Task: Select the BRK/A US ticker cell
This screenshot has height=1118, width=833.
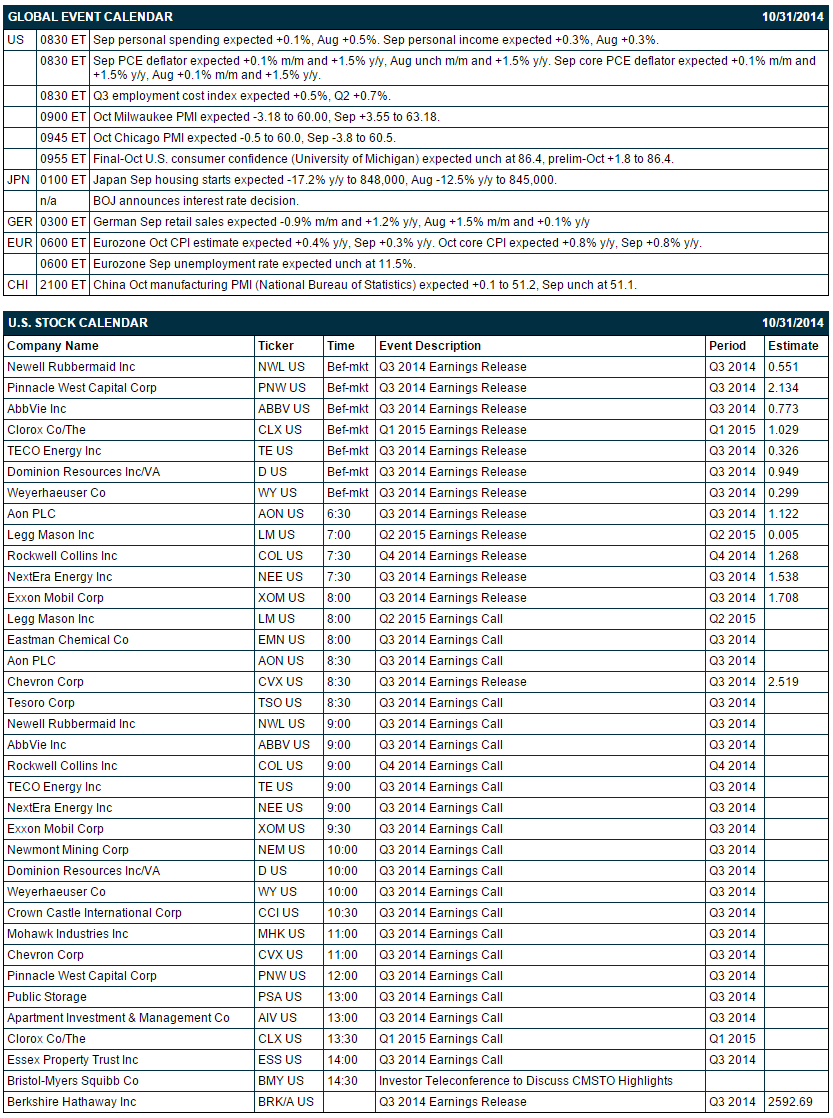Action: pyautogui.click(x=286, y=1102)
